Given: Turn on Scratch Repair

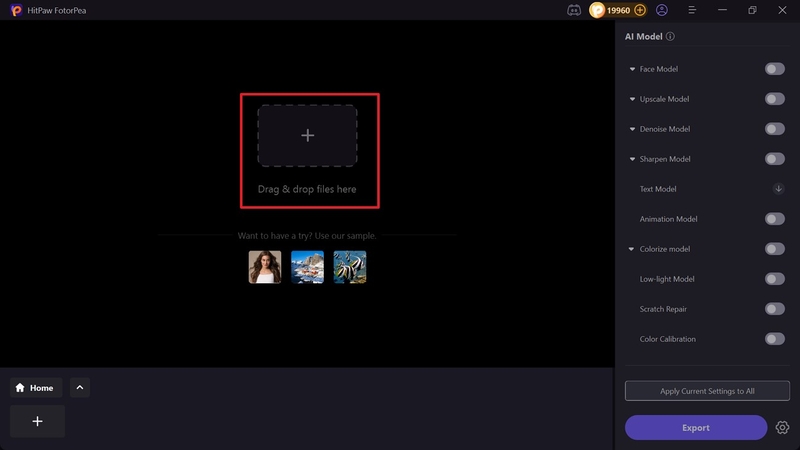Looking at the screenshot, I should tap(774, 309).
